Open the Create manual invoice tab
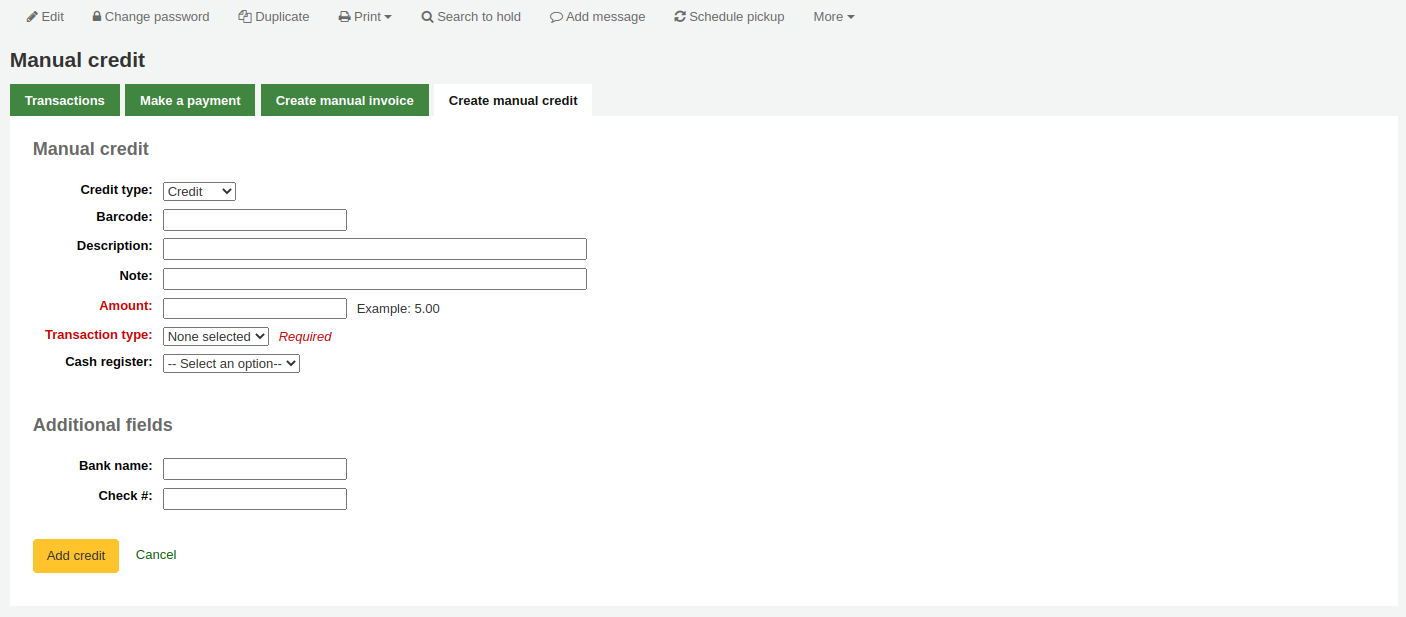Screen dimensions: 1406x617 [344, 100]
